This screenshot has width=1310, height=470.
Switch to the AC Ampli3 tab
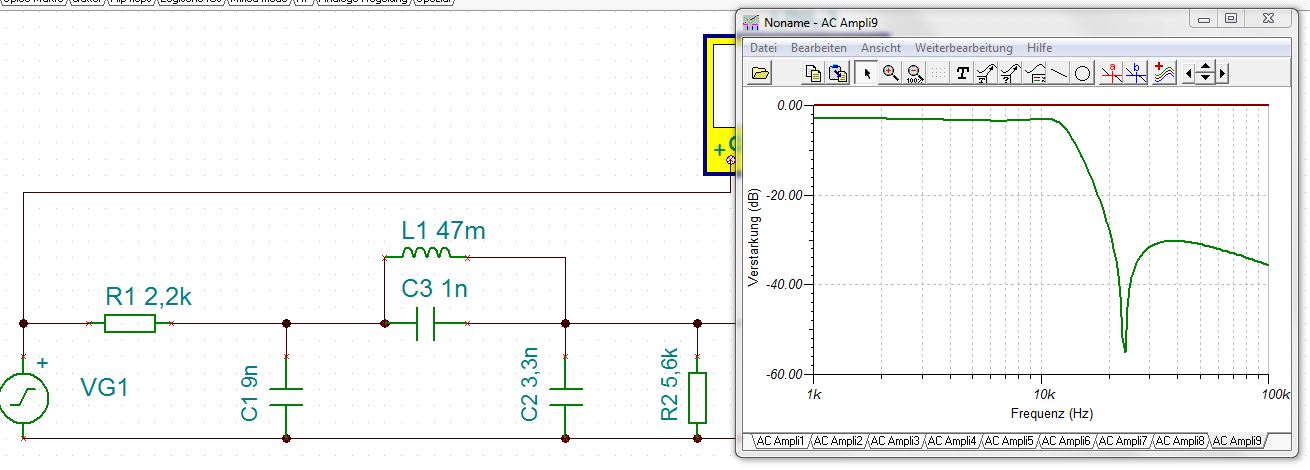(894, 441)
